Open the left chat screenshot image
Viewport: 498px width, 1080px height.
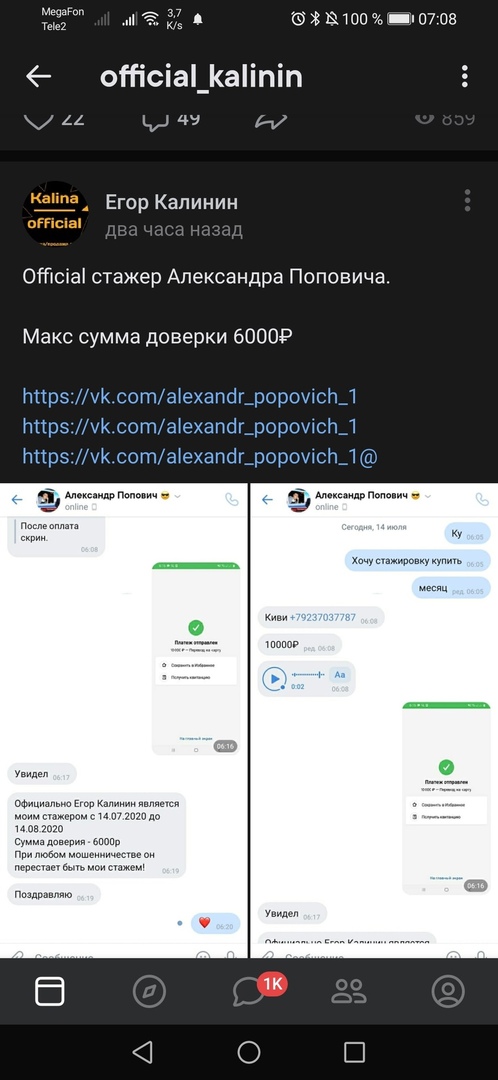point(123,720)
